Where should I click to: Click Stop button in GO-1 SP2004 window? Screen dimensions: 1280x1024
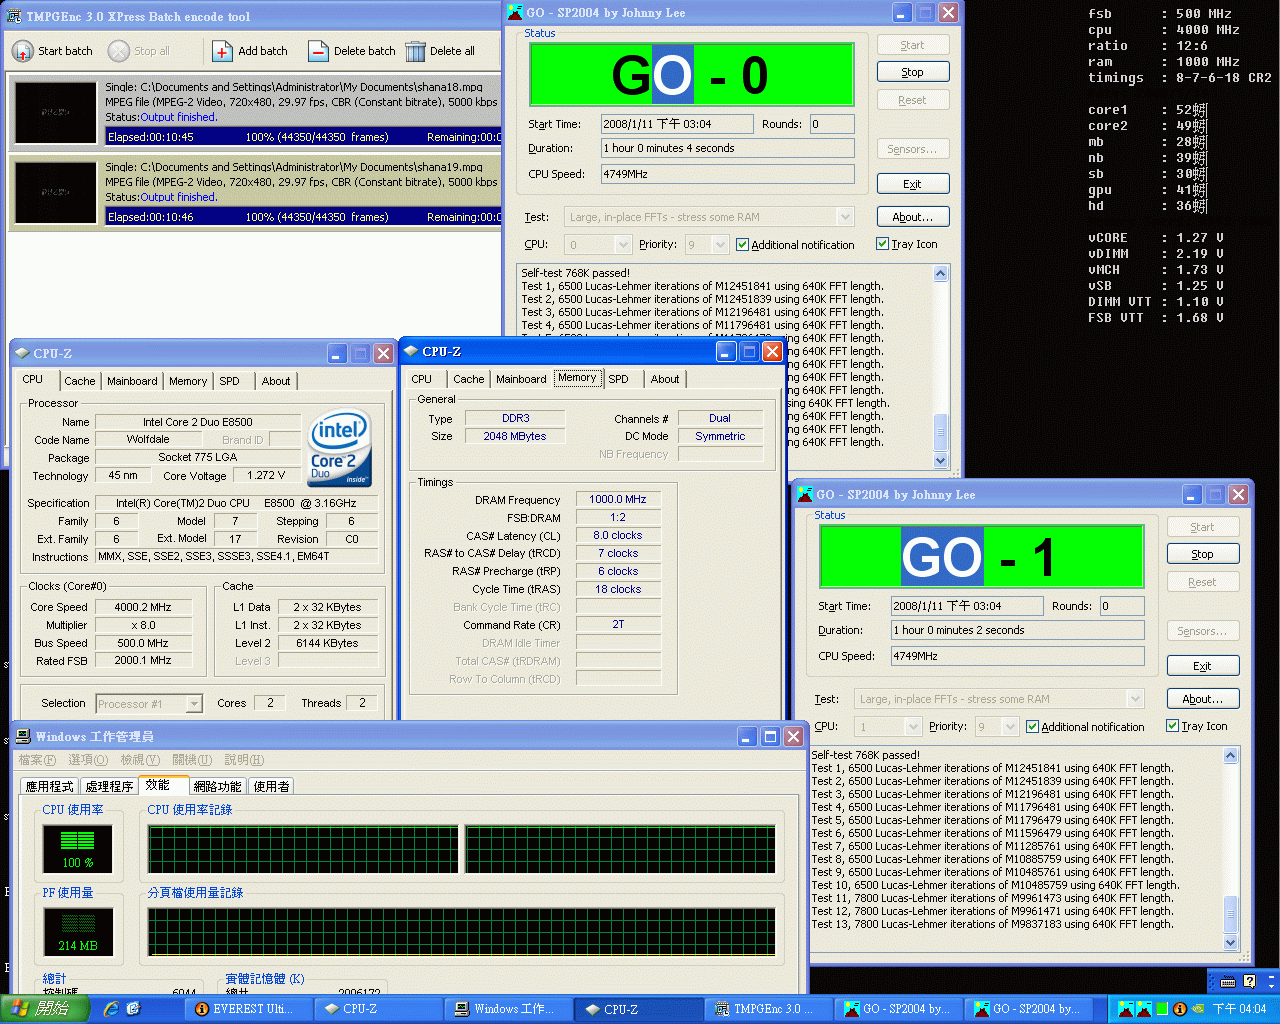1203,554
